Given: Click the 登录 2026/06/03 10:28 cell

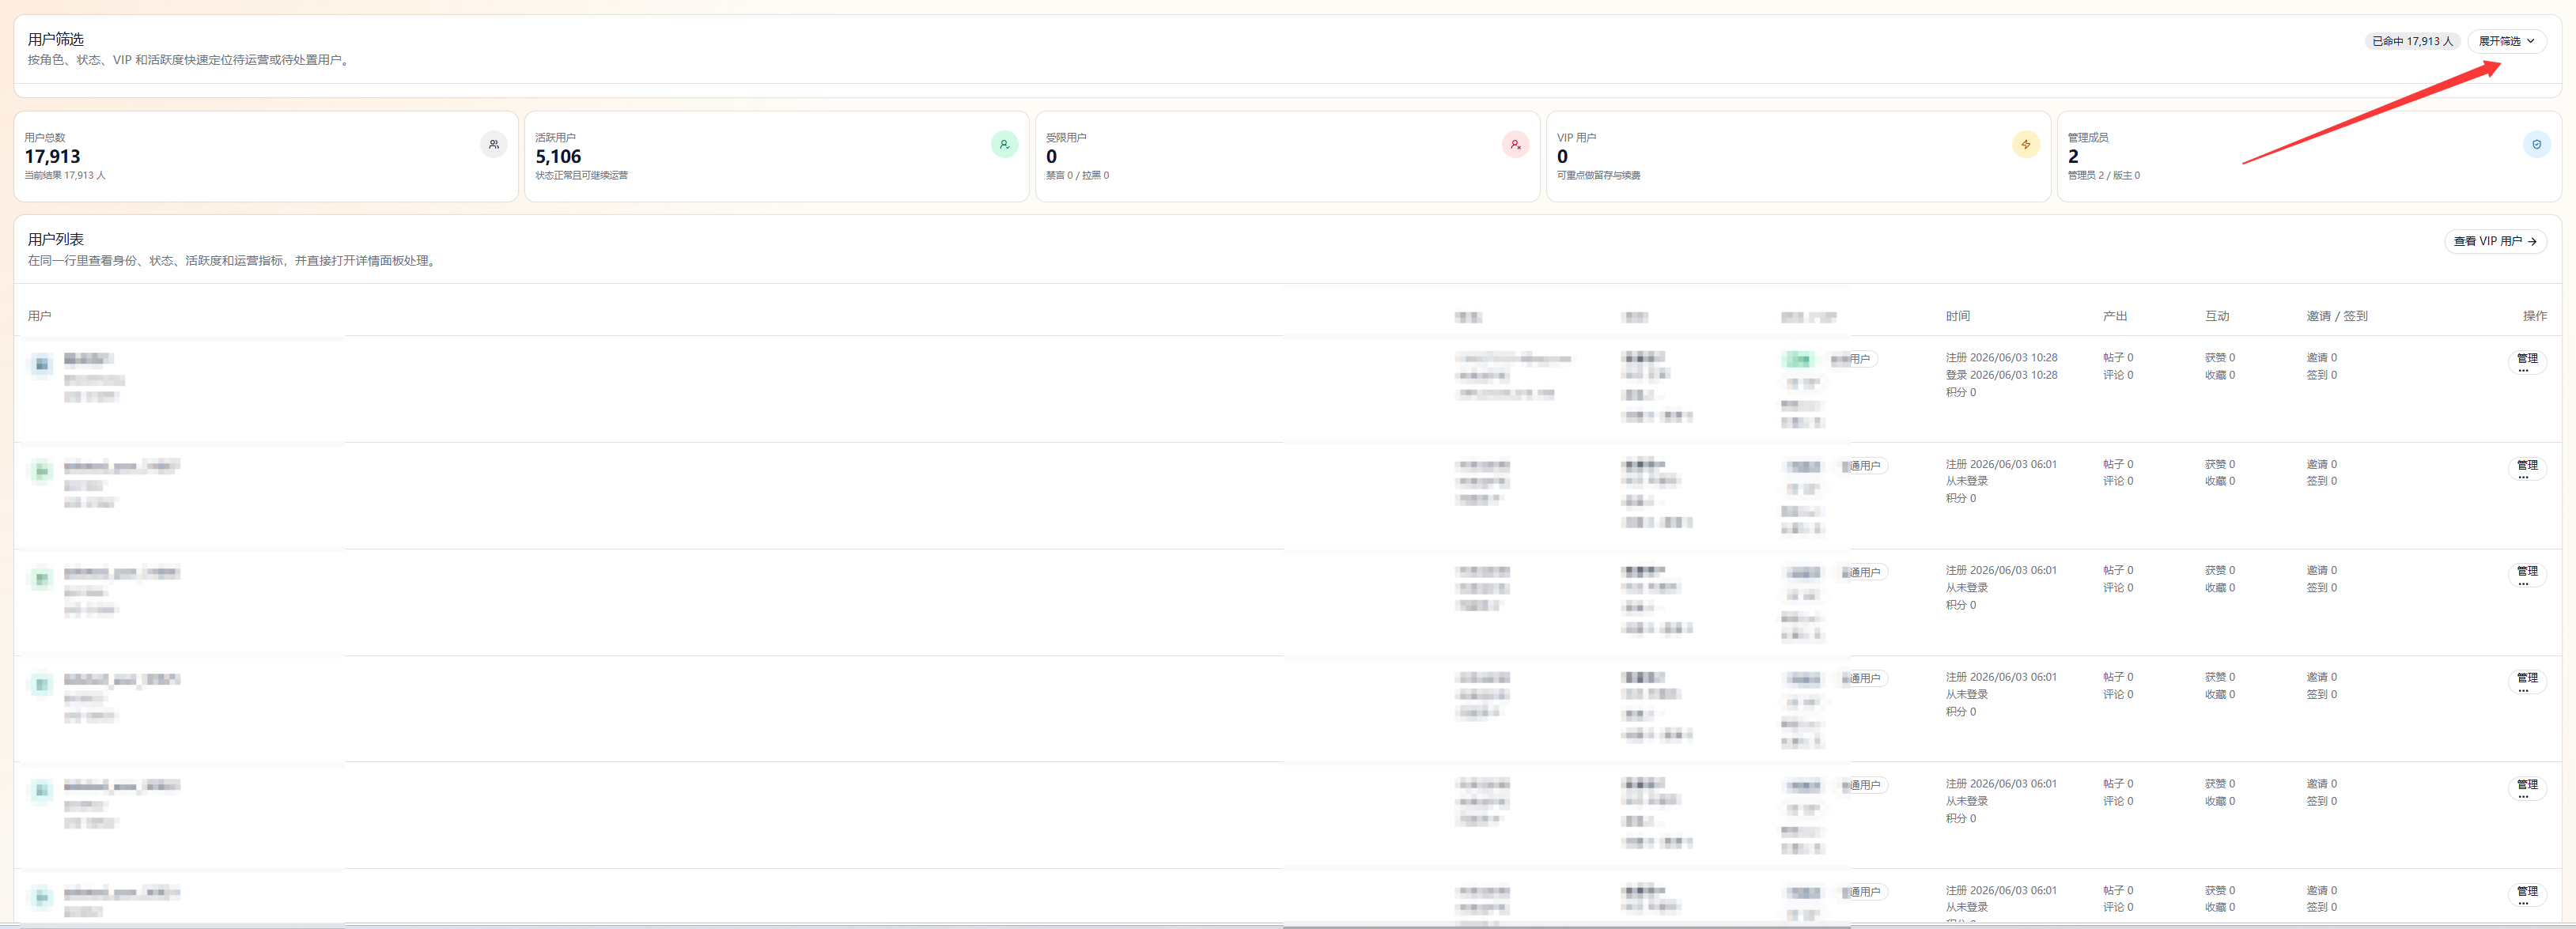Looking at the screenshot, I should pos(2001,375).
